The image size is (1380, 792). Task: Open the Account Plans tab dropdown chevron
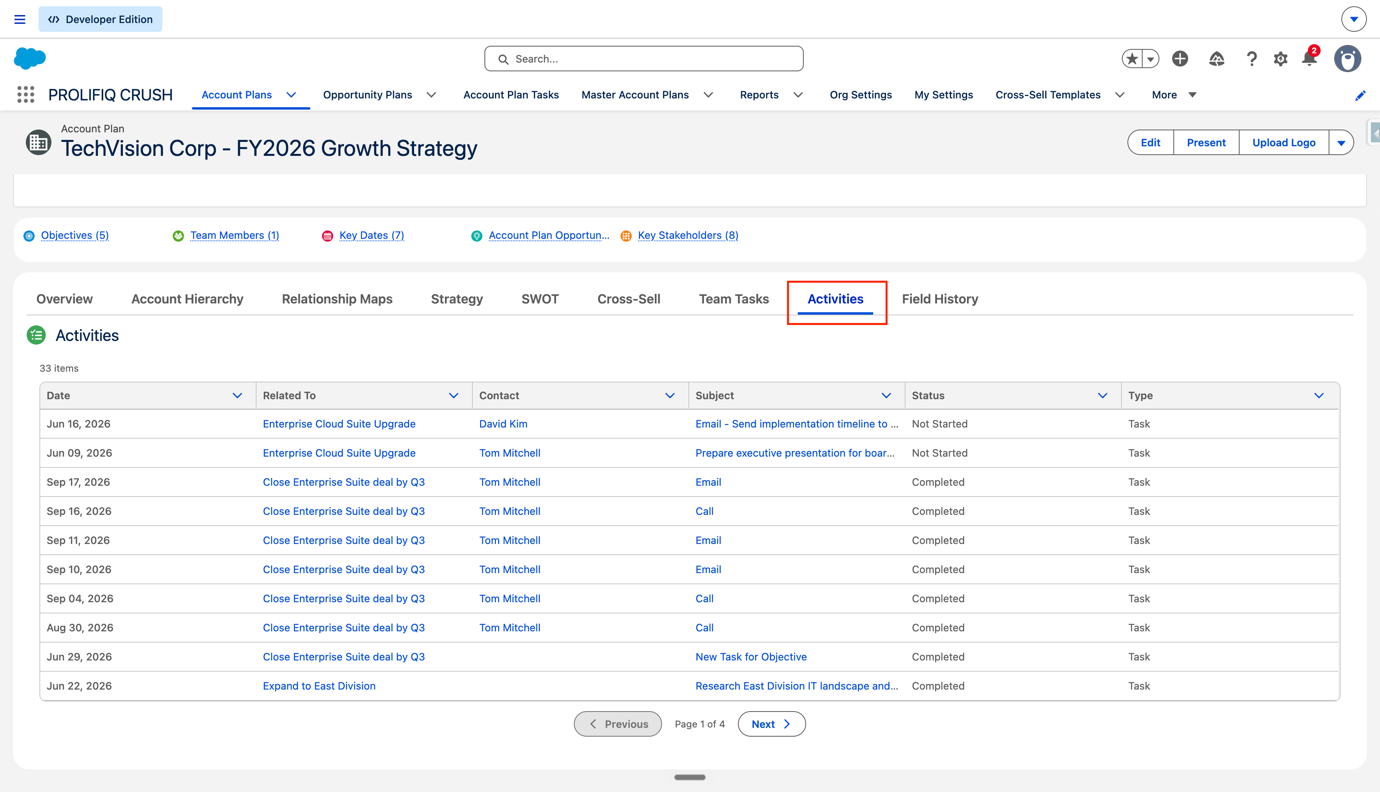pyautogui.click(x=291, y=95)
